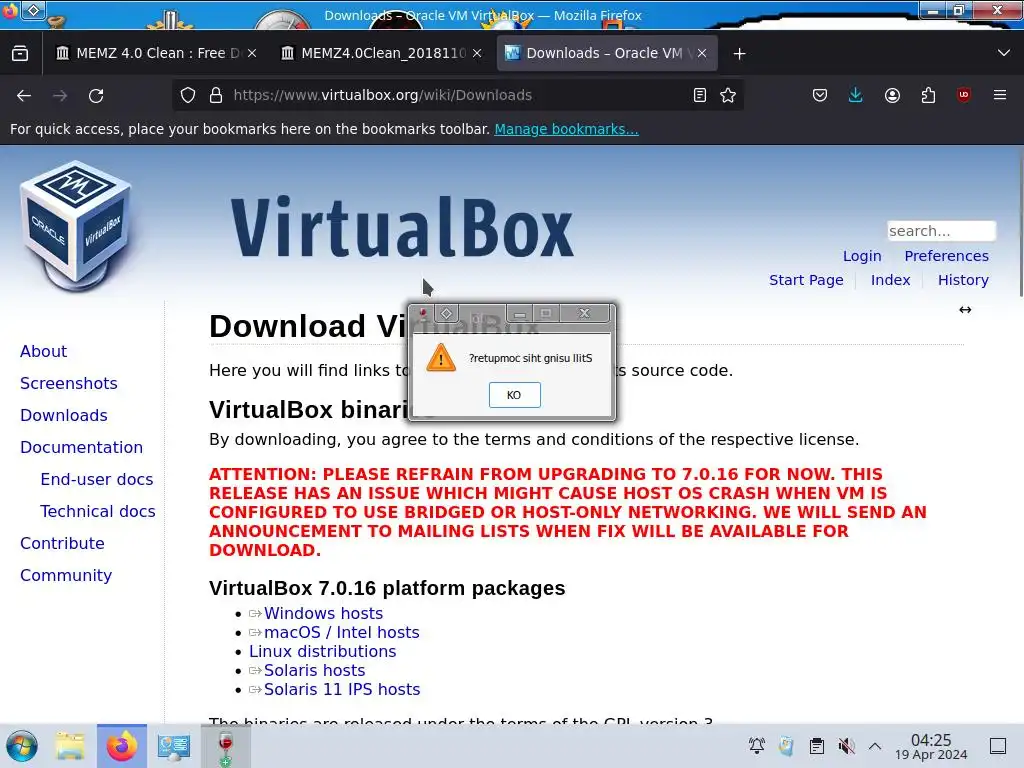
Task: Open the Index link
Action: point(890,280)
